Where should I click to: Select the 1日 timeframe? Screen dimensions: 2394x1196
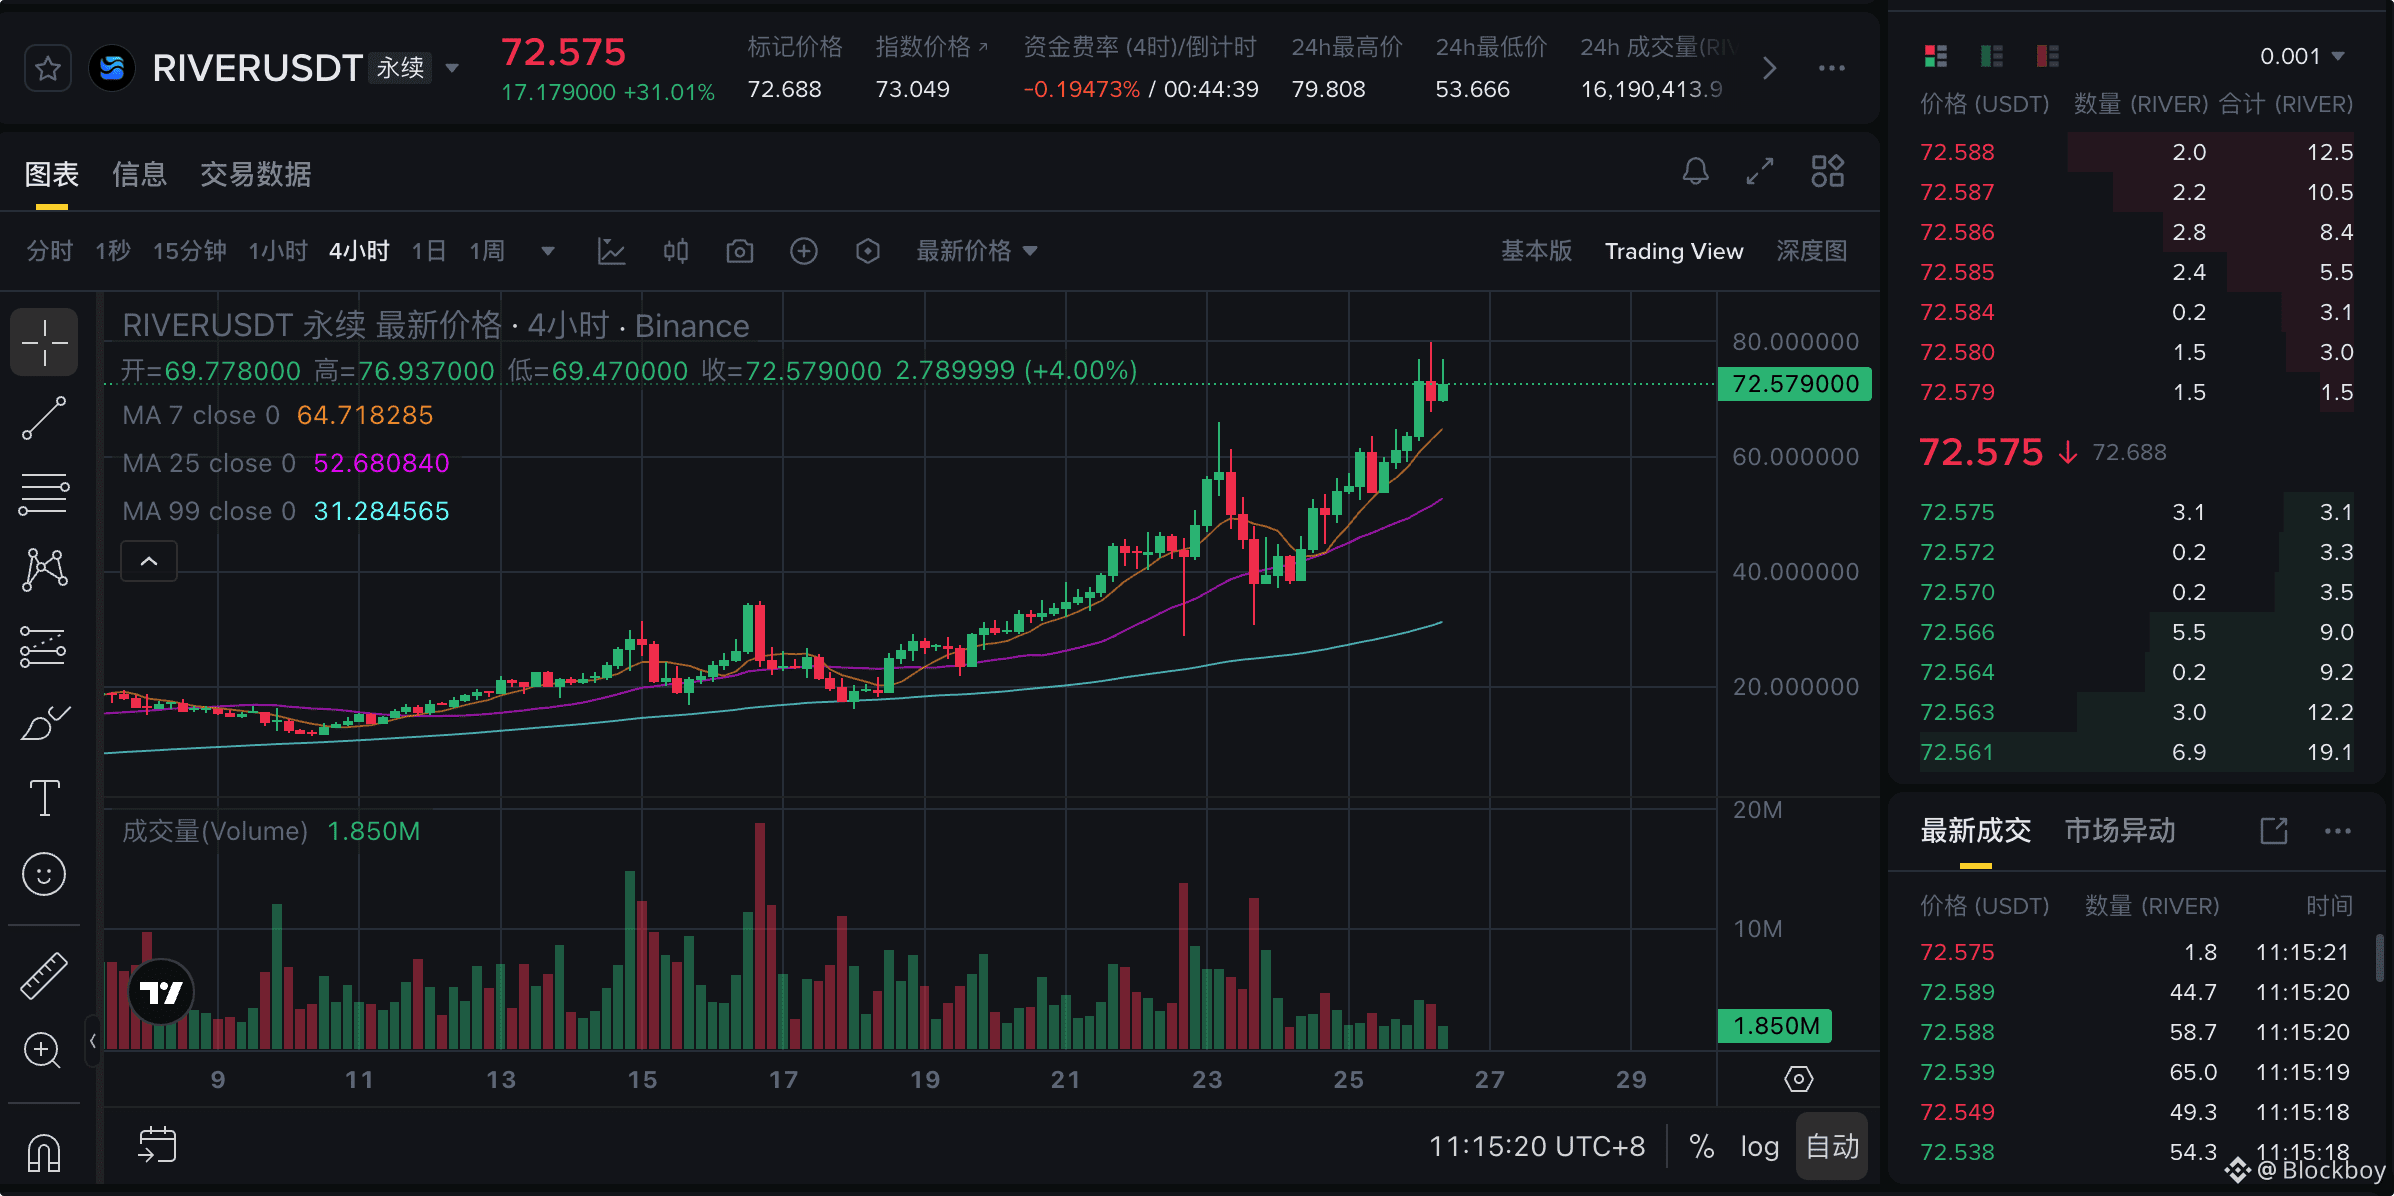(428, 251)
